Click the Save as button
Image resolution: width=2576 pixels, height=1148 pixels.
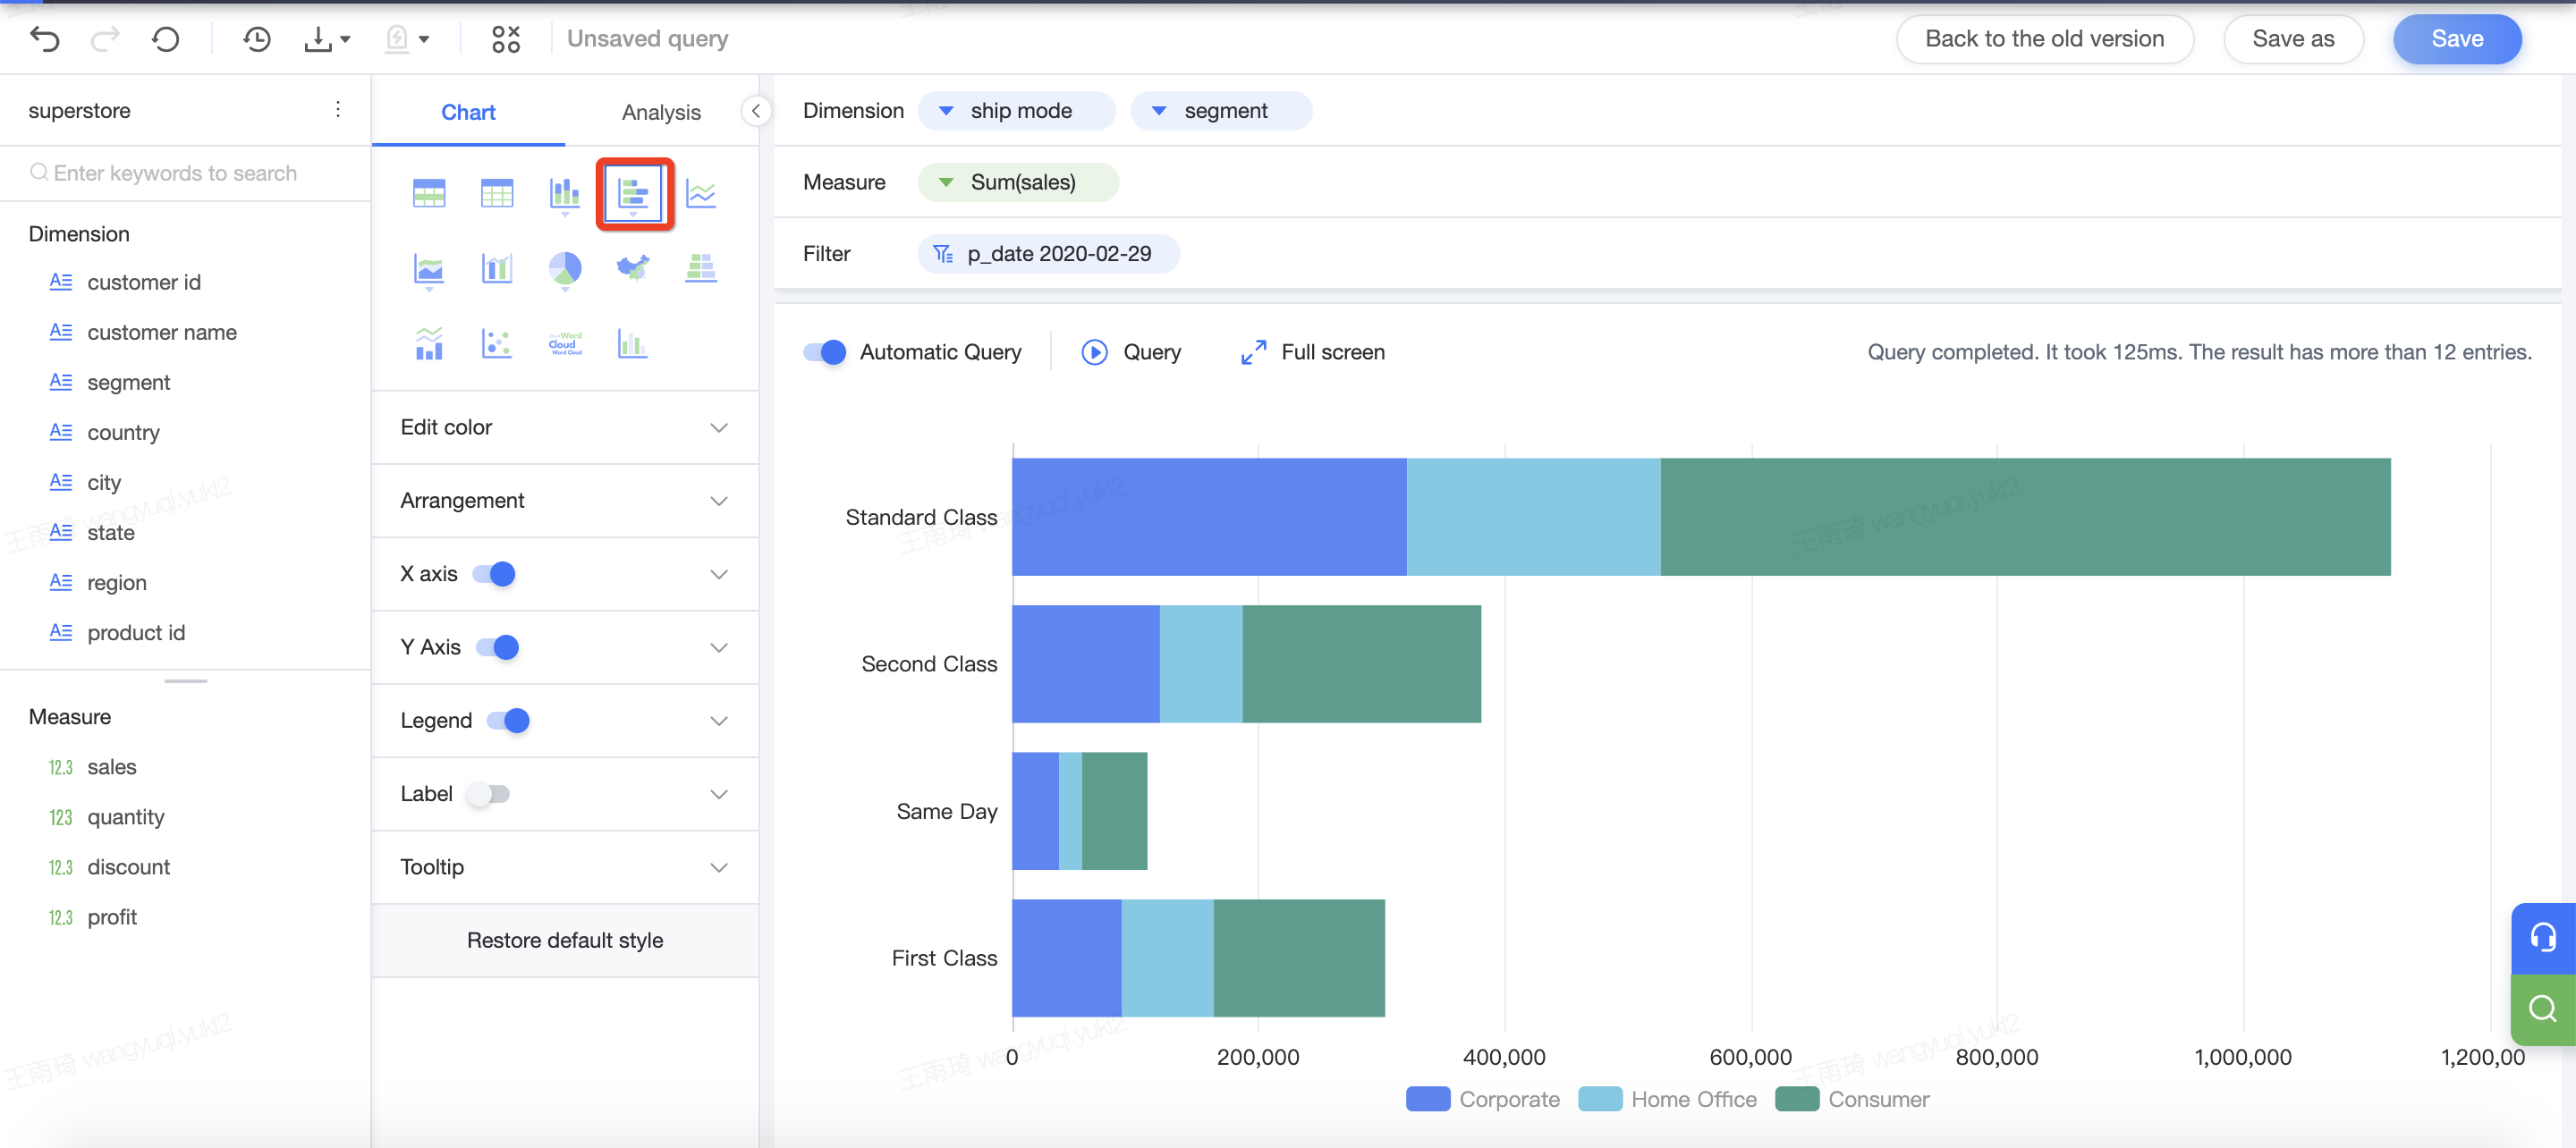2293,39
